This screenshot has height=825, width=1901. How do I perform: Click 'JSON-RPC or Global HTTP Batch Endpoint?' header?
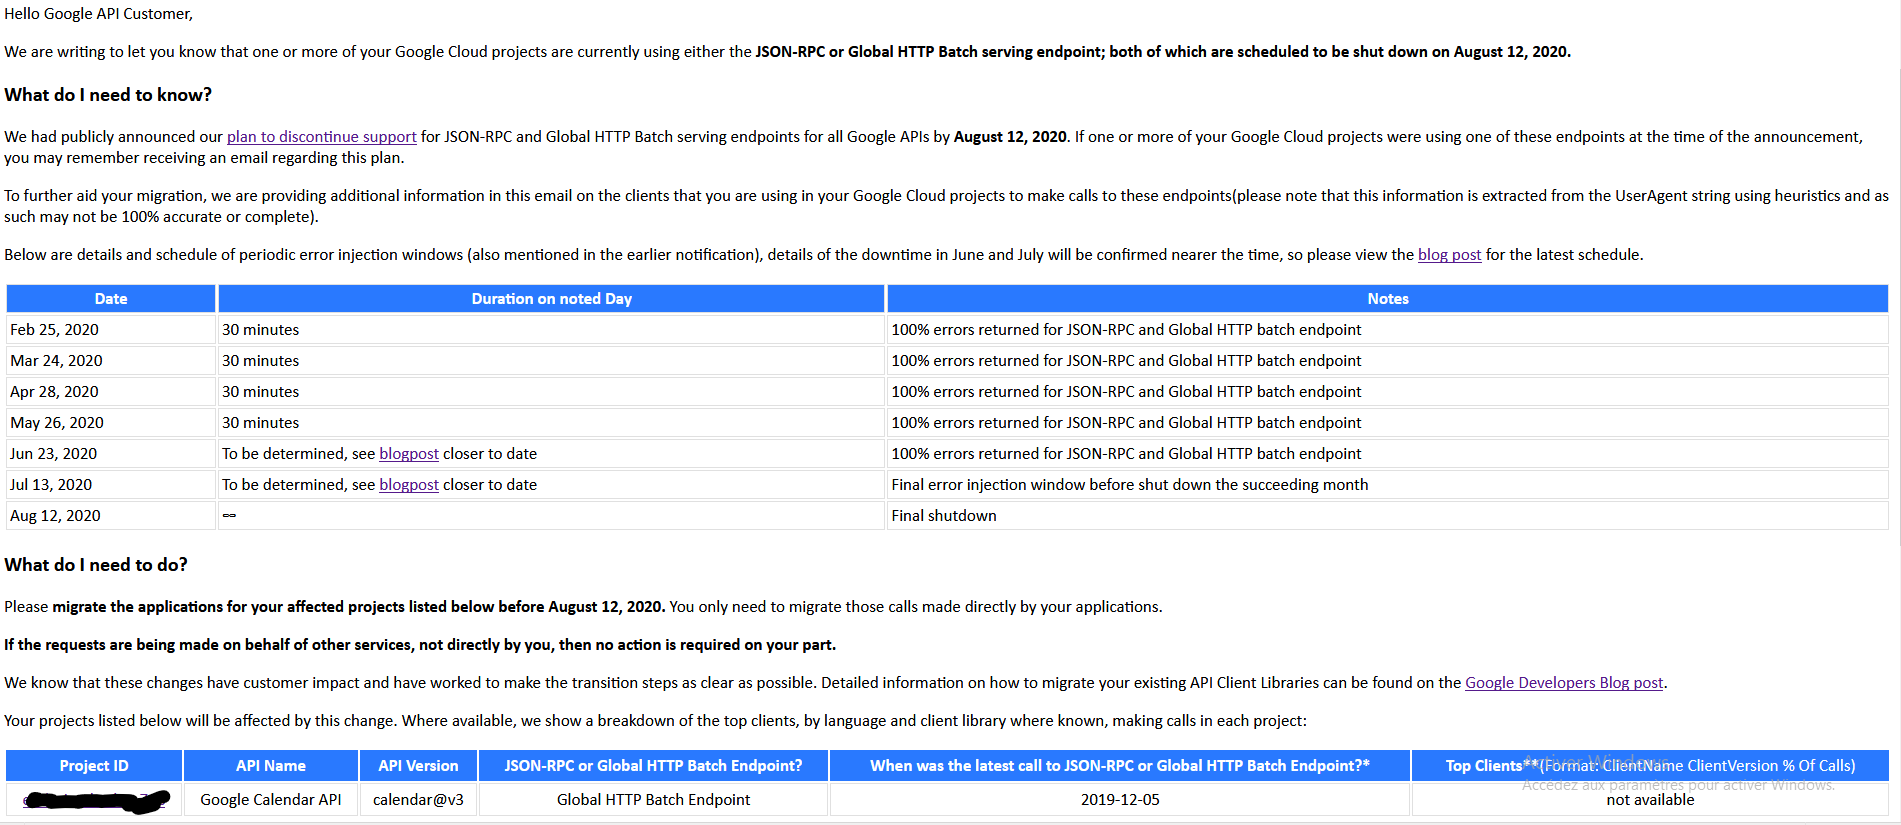[x=653, y=766]
